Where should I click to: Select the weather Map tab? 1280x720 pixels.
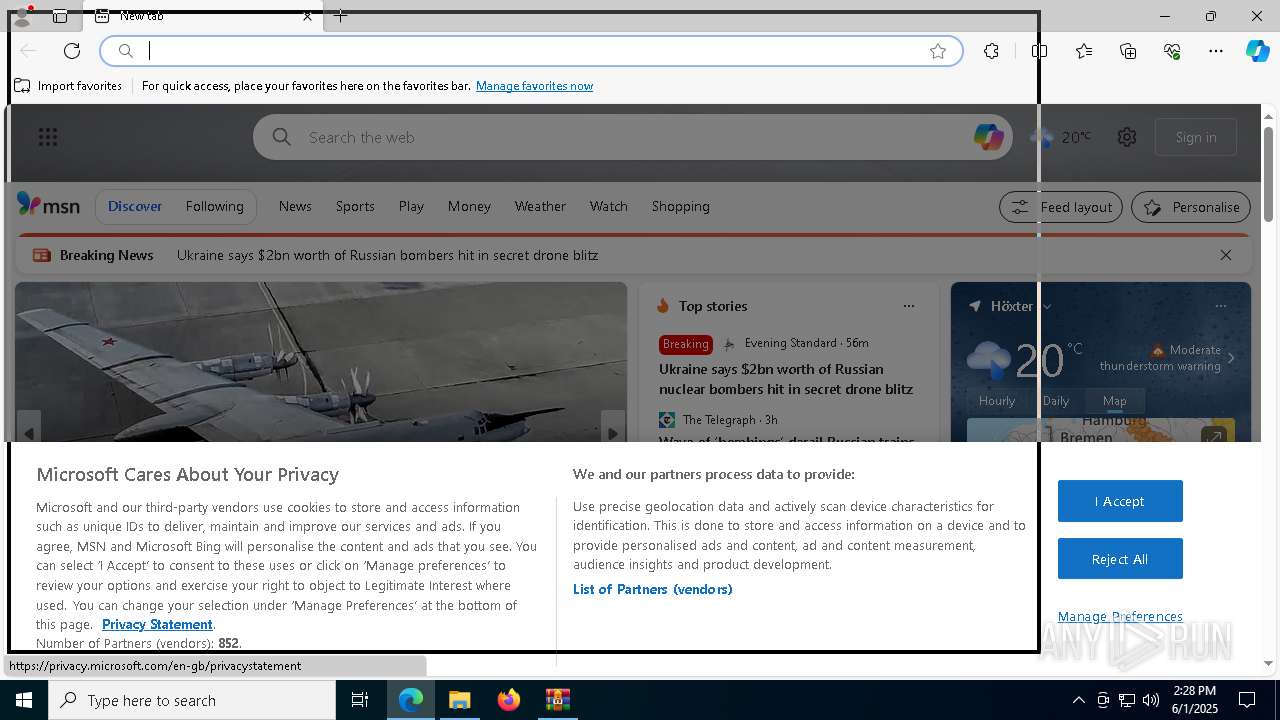tap(1114, 400)
